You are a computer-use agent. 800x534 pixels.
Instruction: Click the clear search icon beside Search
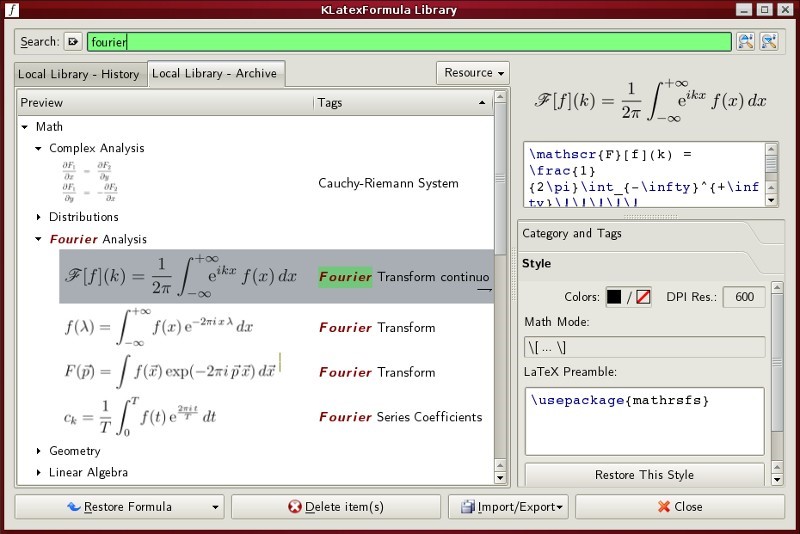click(x=73, y=42)
